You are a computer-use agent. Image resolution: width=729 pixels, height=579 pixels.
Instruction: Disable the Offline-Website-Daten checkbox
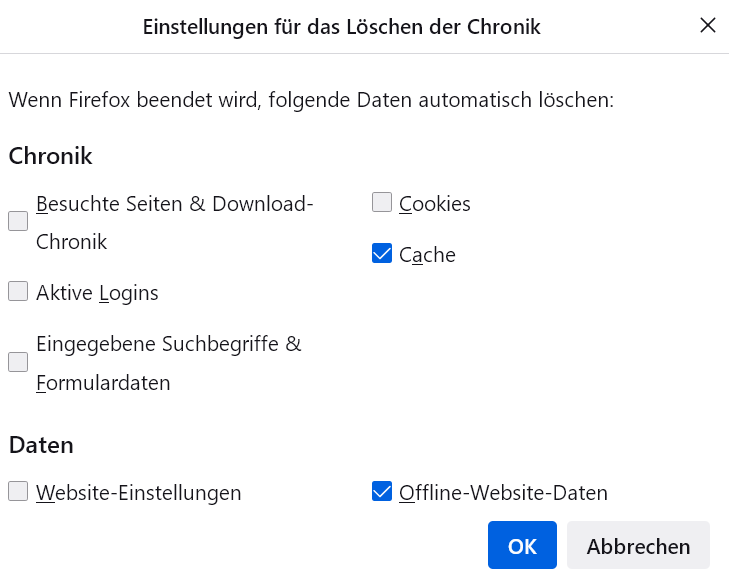382,491
